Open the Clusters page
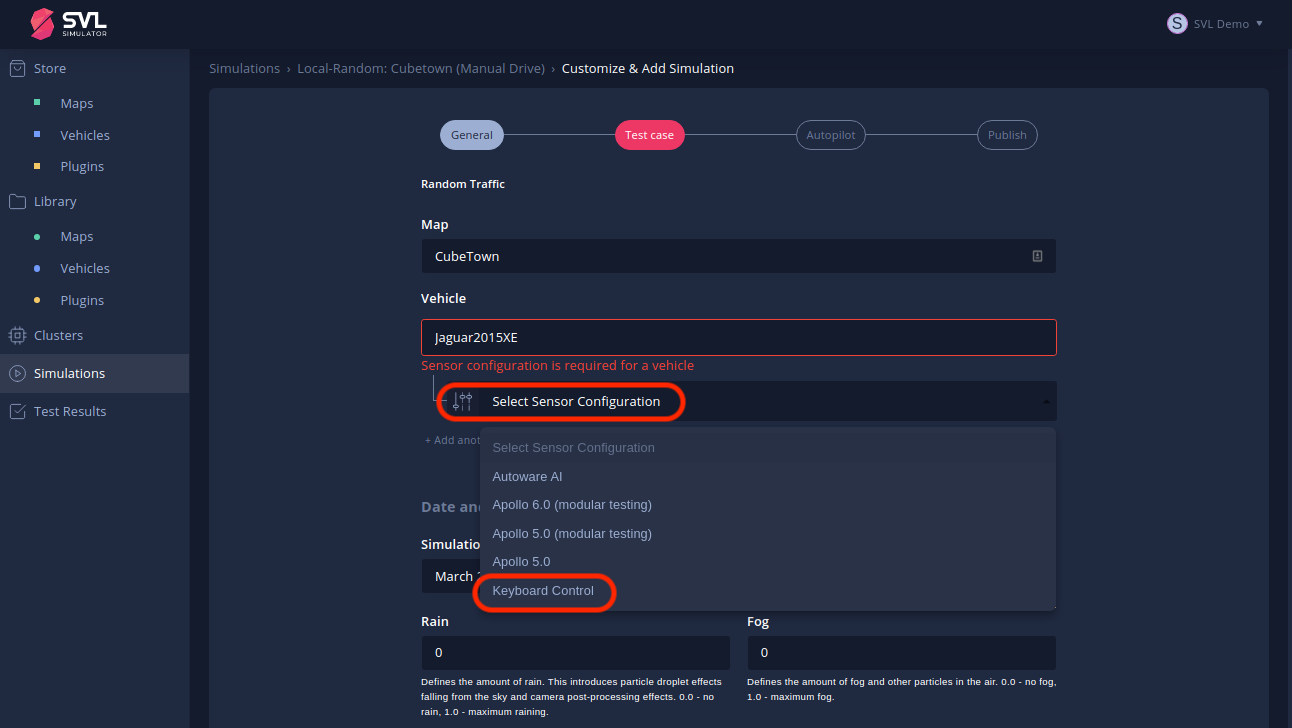Screen dimensions: 1292x728 pyautogui.click(x=58, y=336)
